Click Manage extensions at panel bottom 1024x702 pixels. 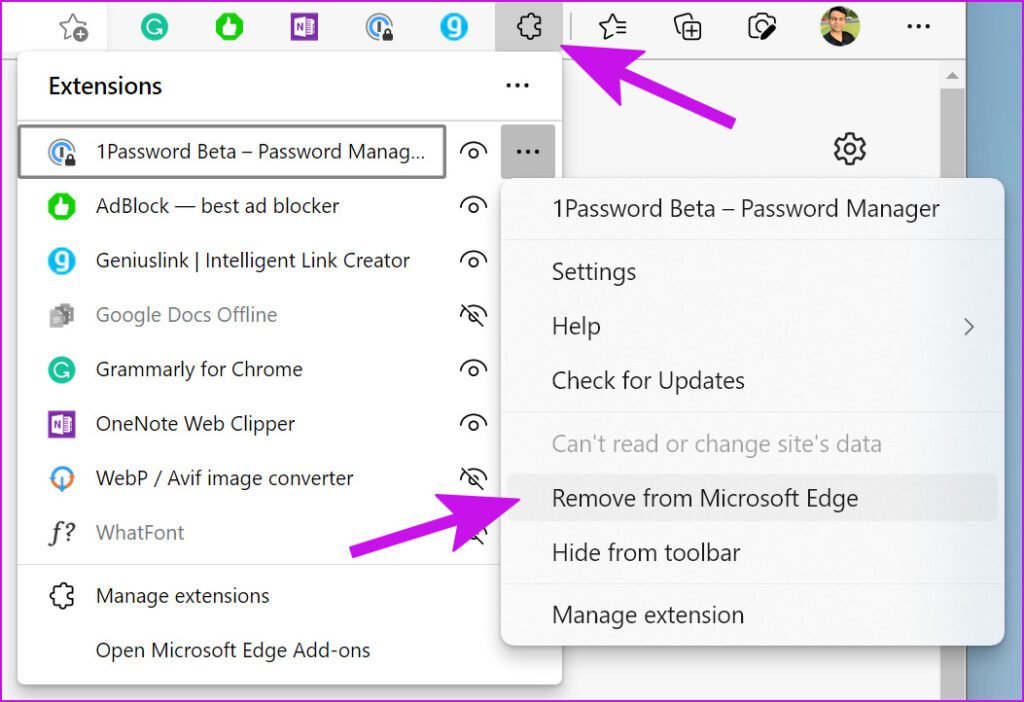pyautogui.click(x=182, y=595)
